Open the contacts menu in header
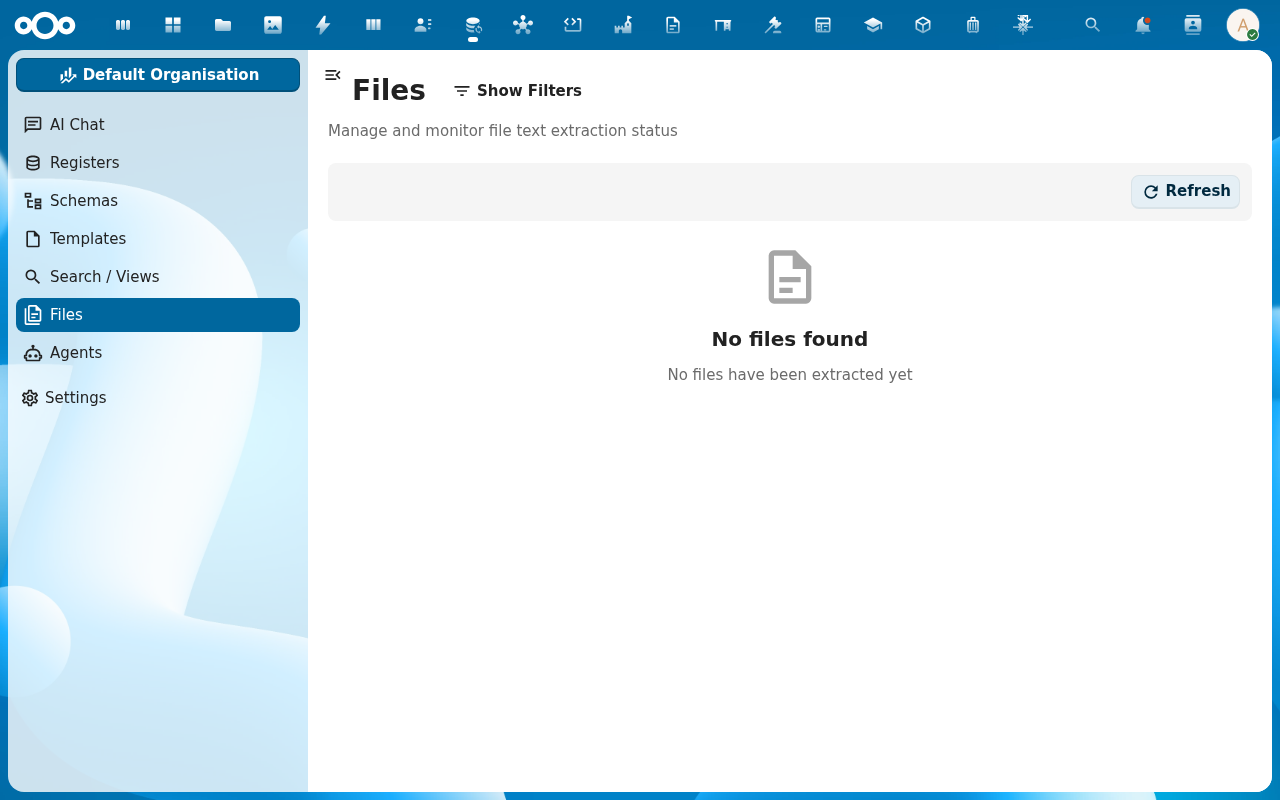 1193,25
